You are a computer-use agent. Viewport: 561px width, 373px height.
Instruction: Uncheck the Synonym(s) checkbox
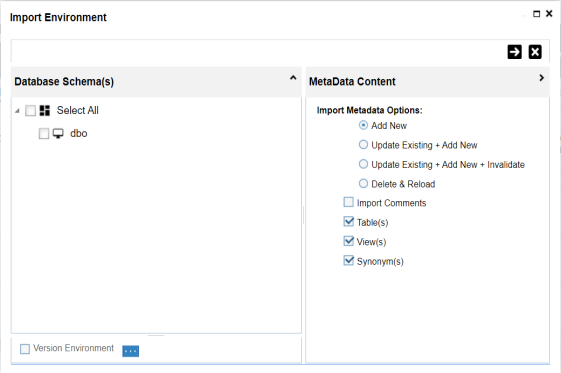click(x=348, y=260)
